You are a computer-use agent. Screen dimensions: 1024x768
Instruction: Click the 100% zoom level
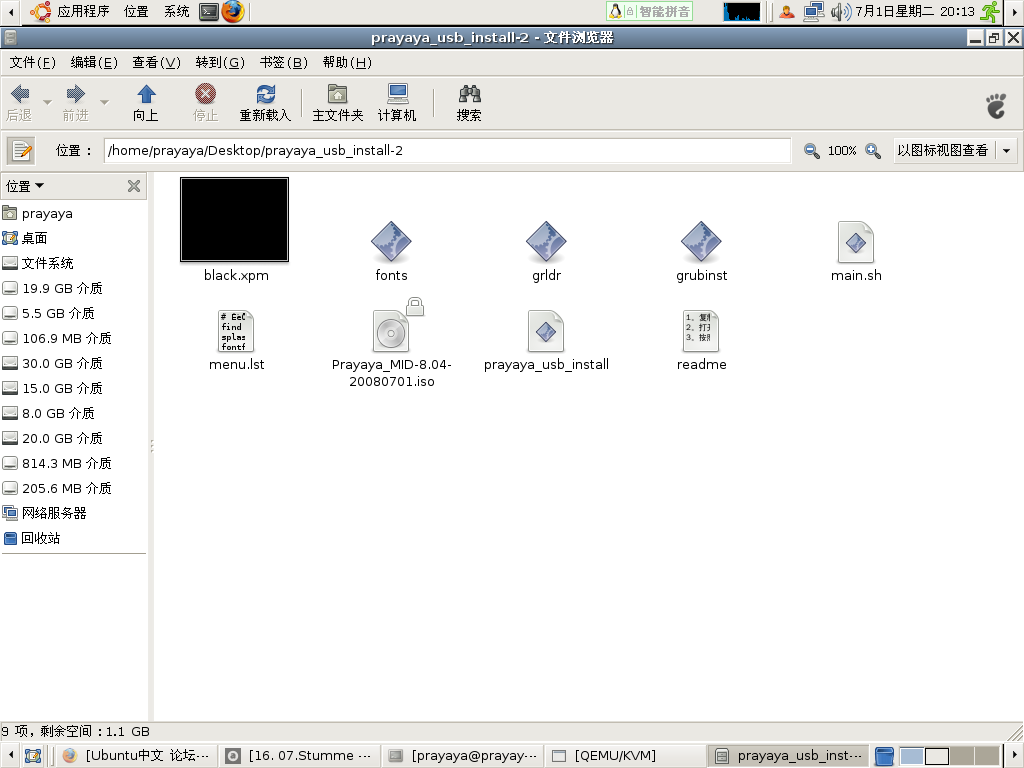[842, 151]
